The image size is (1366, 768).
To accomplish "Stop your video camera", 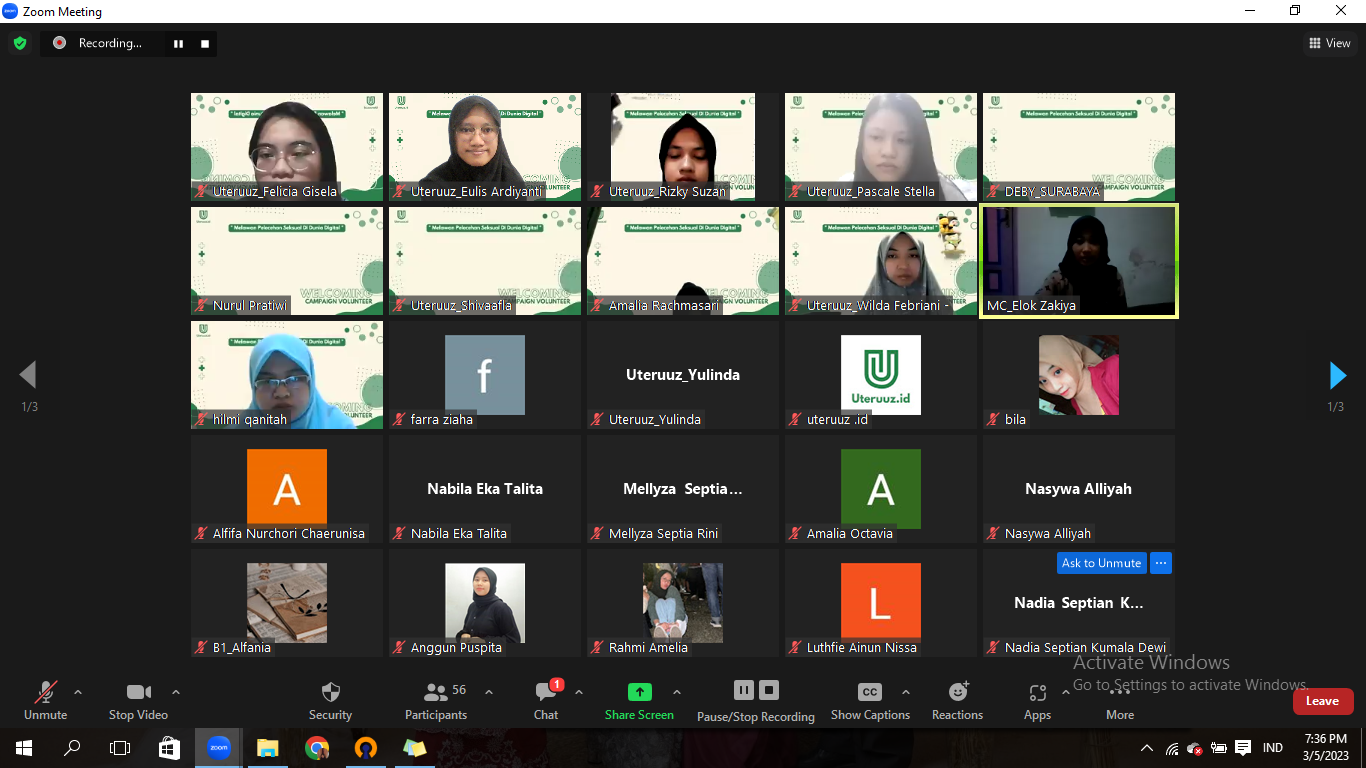I will (138, 700).
